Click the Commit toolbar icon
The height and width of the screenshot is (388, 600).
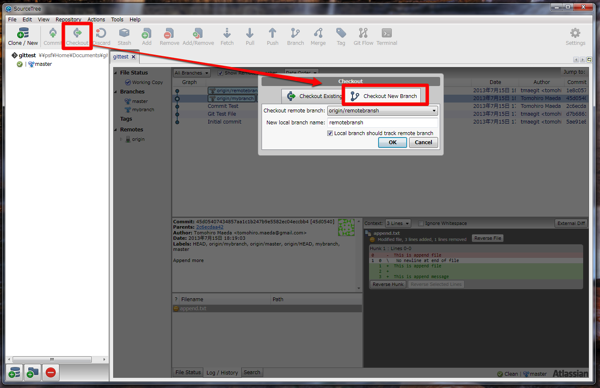click(x=52, y=36)
